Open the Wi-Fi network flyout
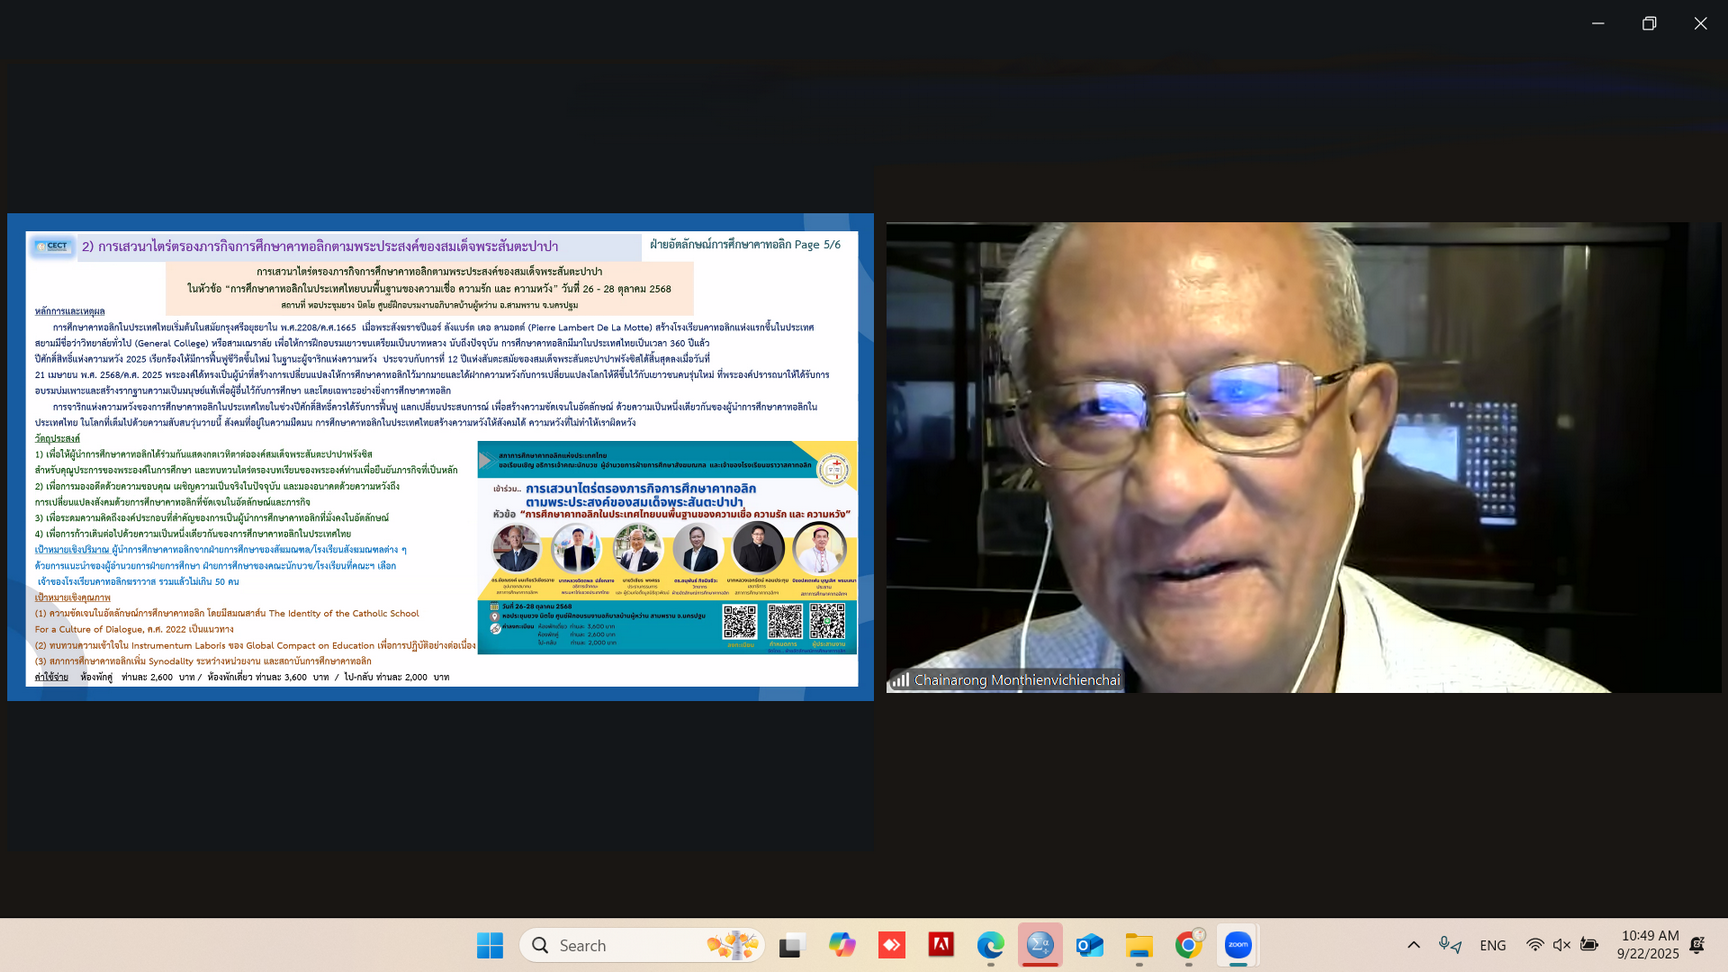1728x972 pixels. coord(1535,945)
